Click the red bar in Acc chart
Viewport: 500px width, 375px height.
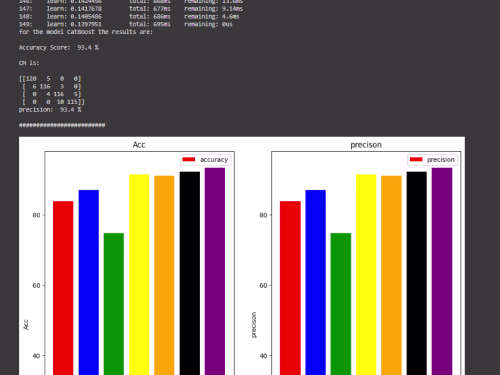(x=63, y=288)
